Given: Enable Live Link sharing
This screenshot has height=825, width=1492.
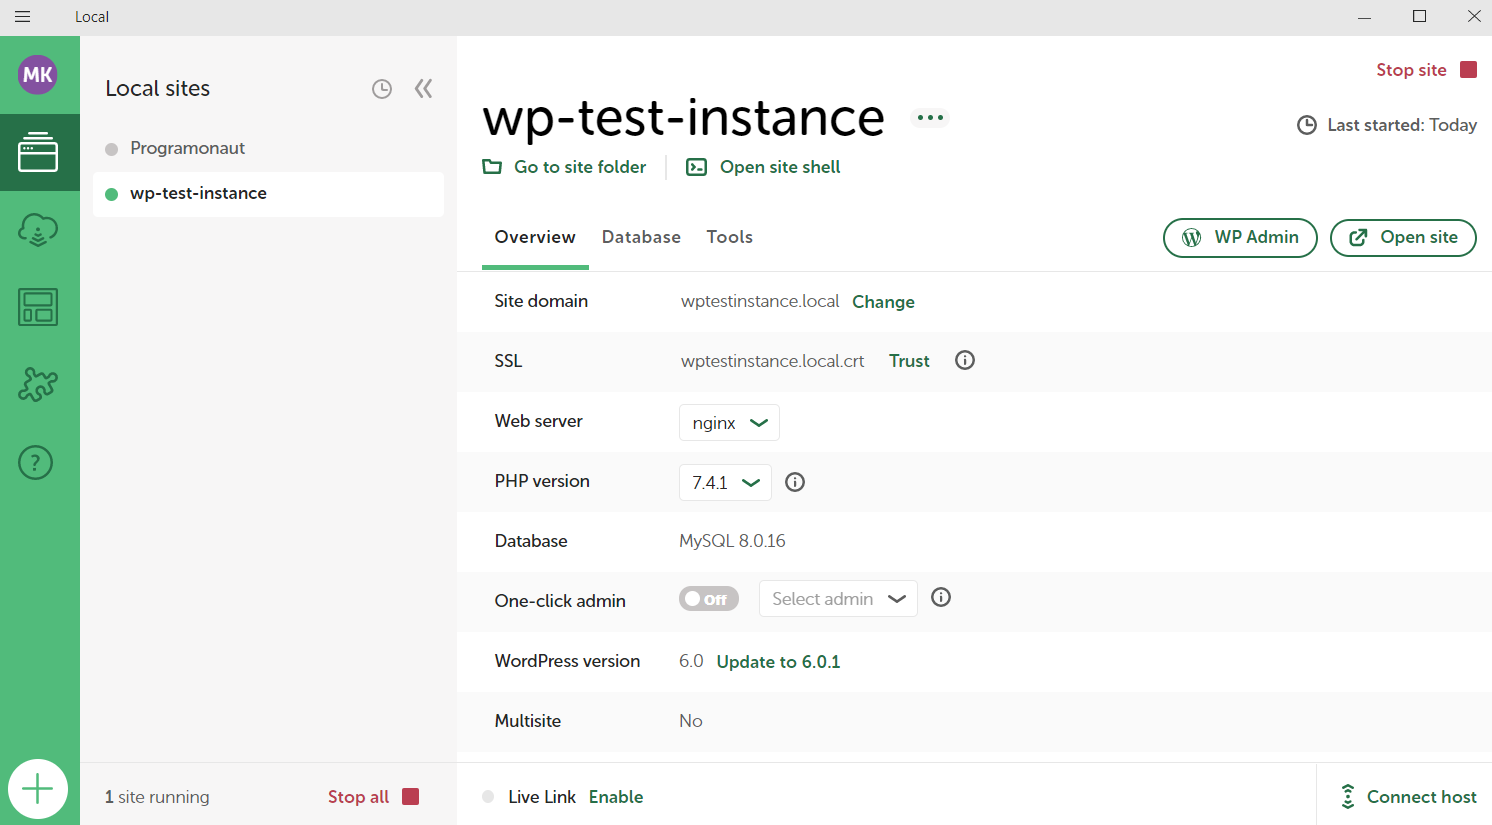Looking at the screenshot, I should click(616, 796).
